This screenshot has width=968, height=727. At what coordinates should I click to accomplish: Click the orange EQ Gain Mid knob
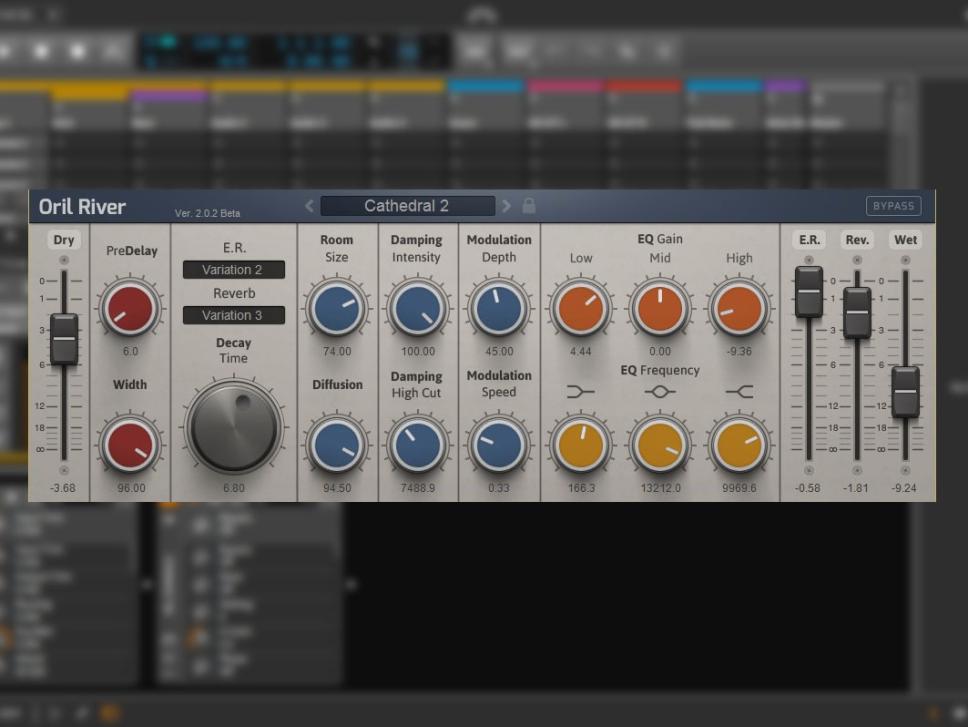[x=659, y=308]
